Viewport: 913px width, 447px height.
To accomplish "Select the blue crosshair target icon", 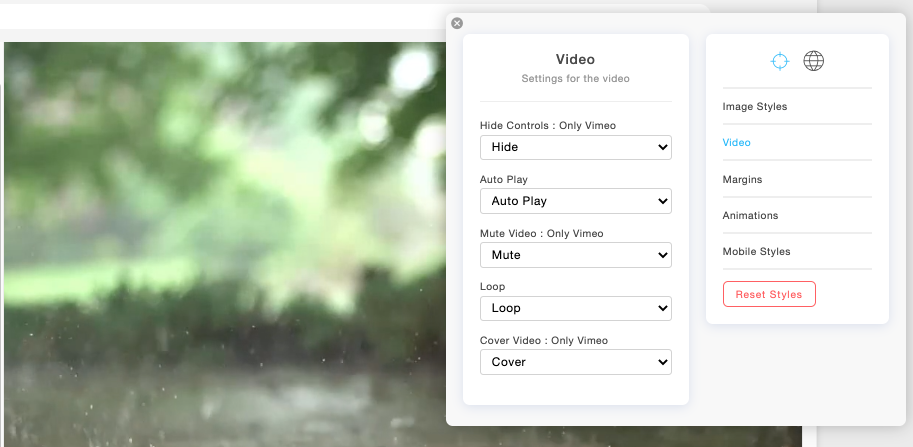I will point(780,61).
